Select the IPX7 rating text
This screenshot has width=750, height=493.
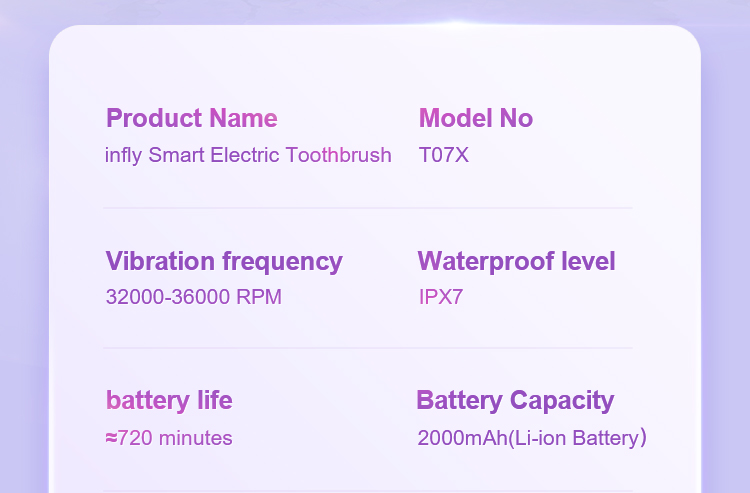coord(441,297)
